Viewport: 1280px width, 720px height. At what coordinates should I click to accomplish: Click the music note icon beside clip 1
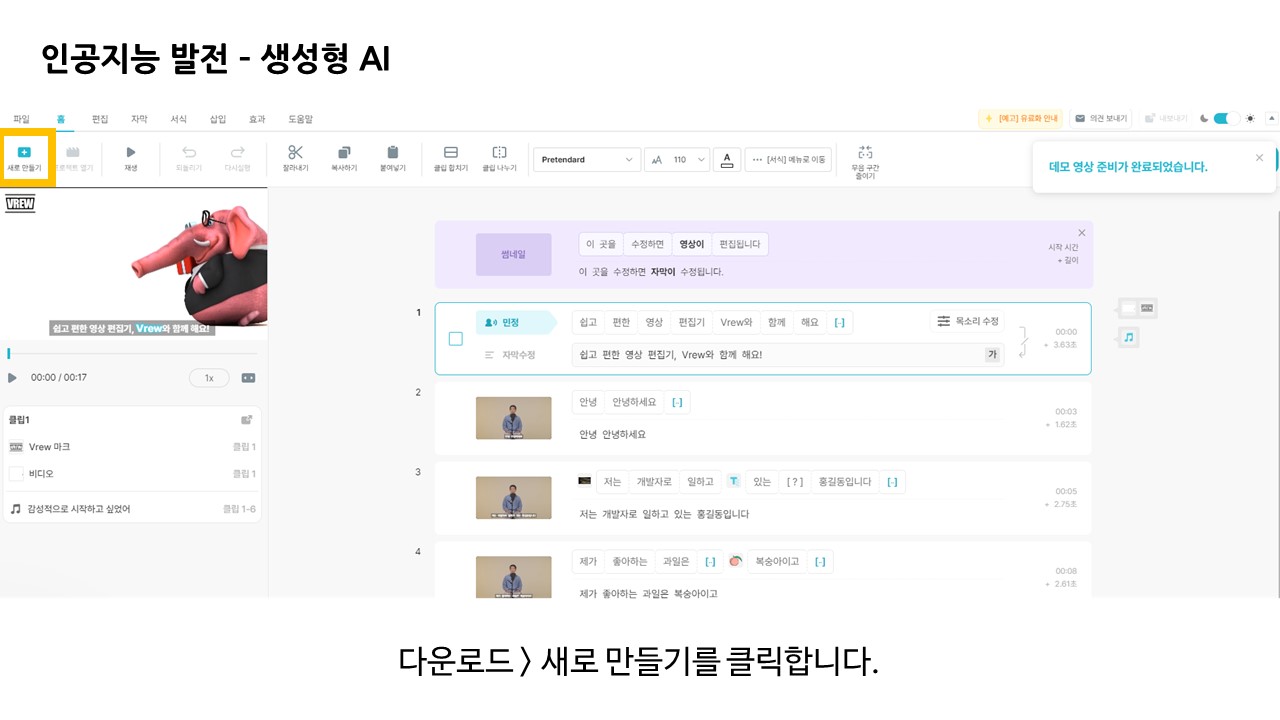(x=1129, y=338)
